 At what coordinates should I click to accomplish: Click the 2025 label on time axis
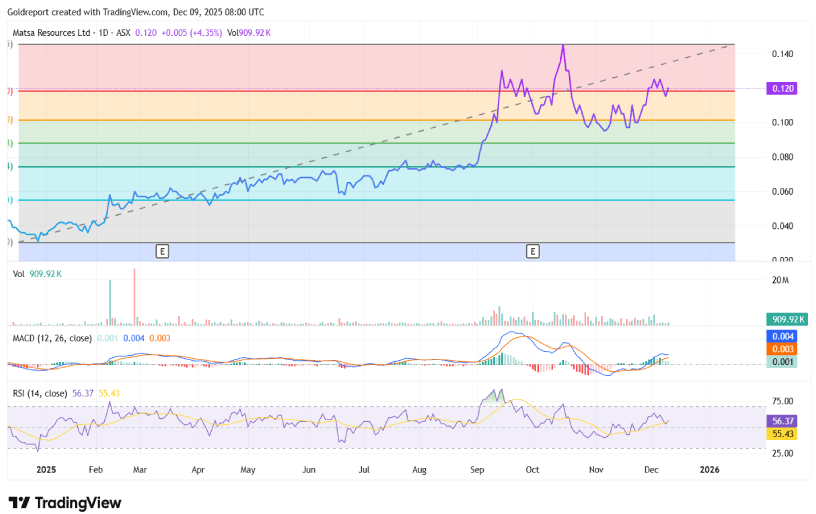tap(46, 468)
